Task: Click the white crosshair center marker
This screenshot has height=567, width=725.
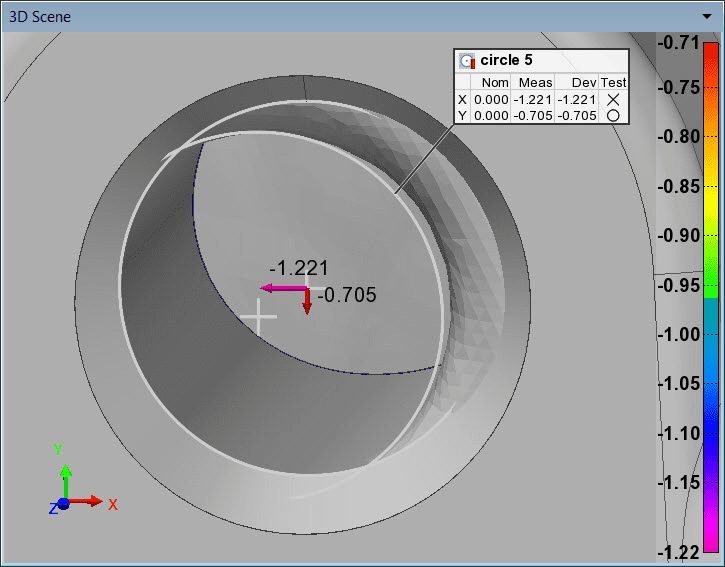Action: [x=259, y=316]
